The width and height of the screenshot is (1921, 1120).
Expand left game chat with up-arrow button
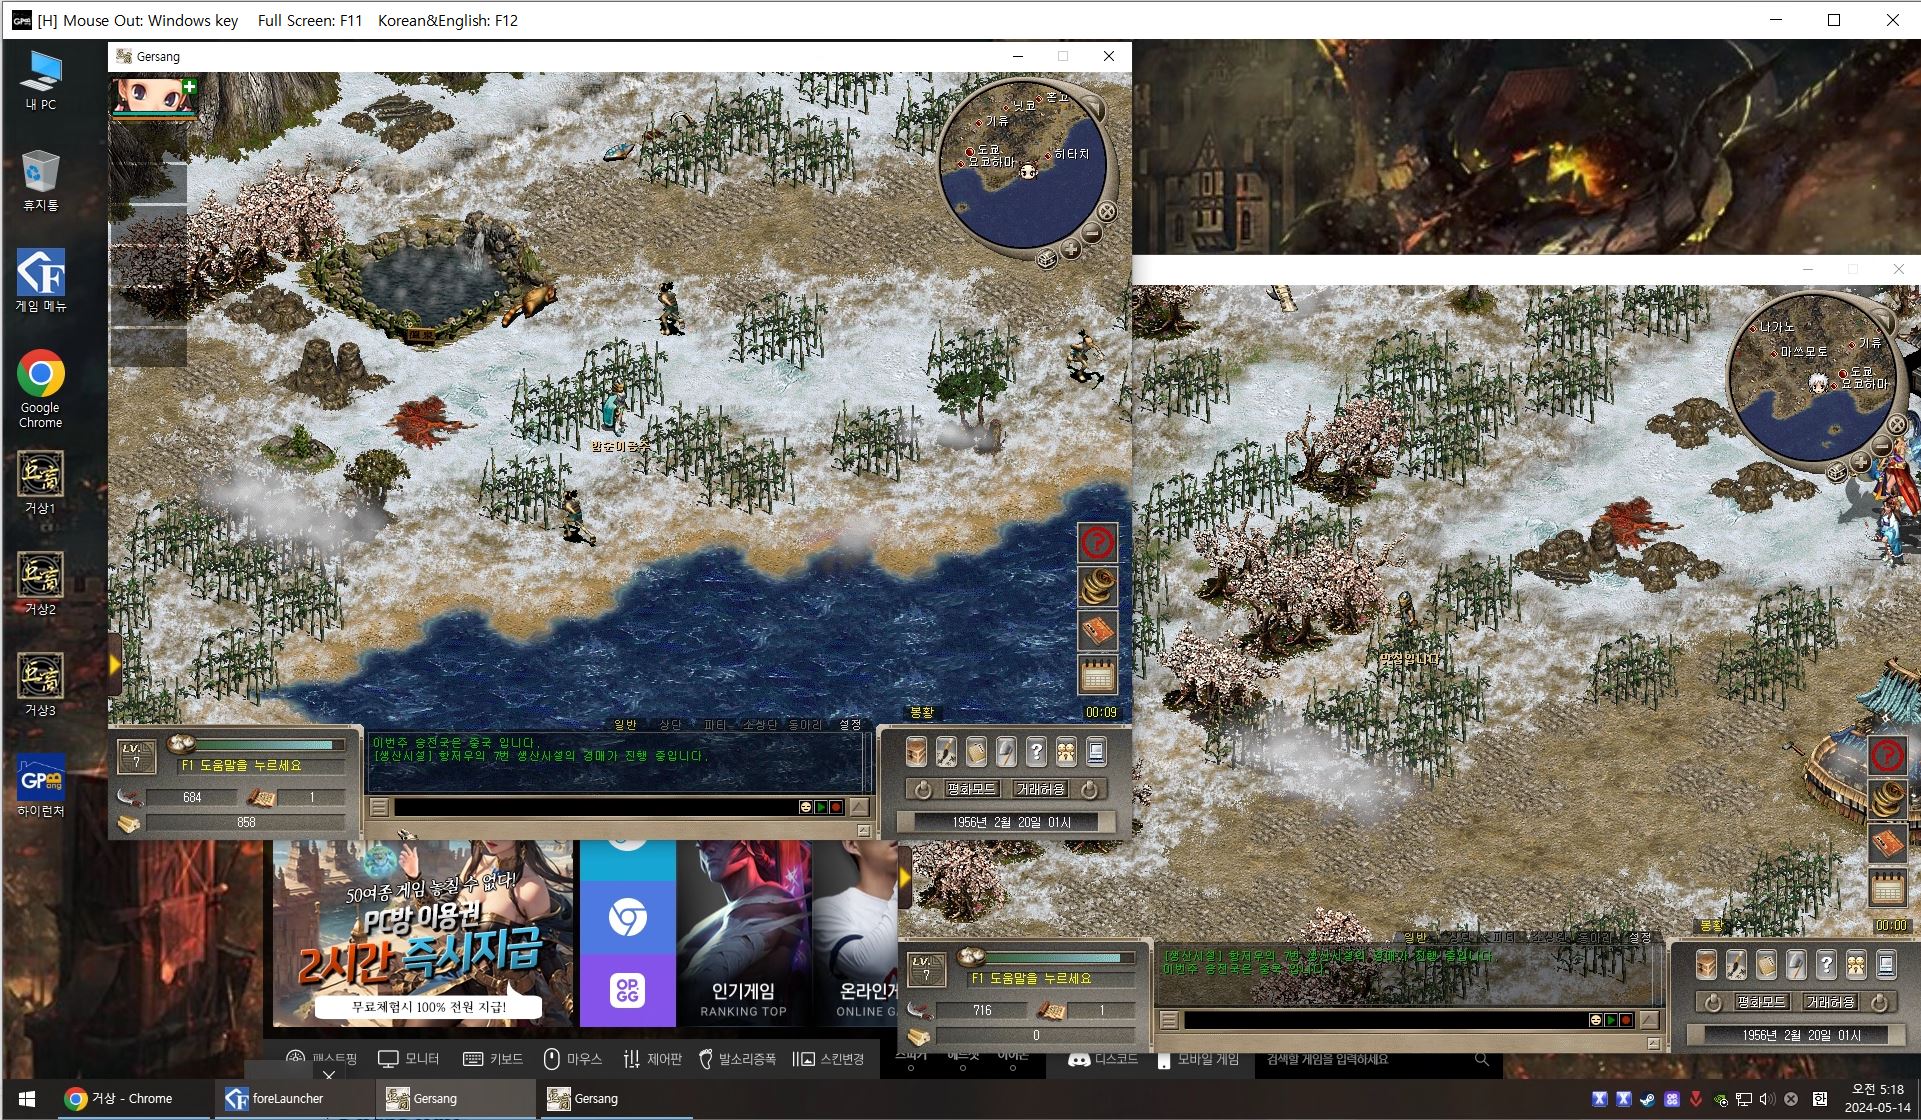859,807
